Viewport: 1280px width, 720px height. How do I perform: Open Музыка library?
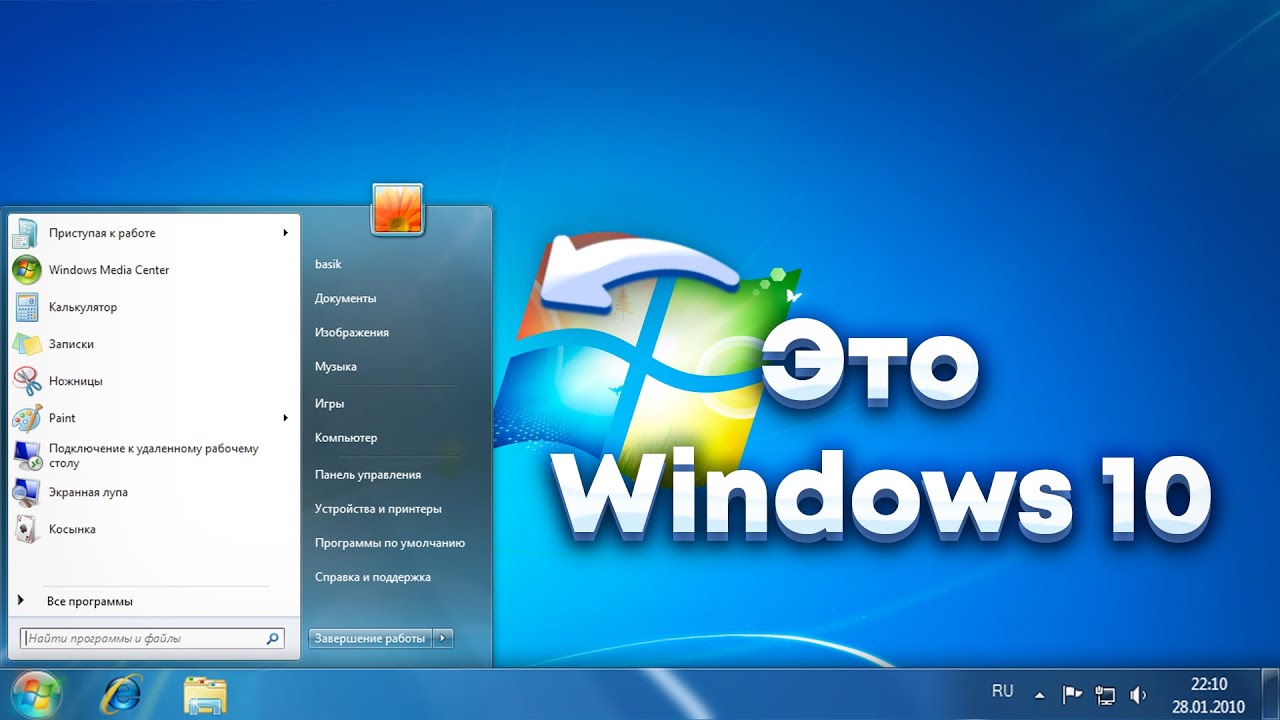point(336,366)
